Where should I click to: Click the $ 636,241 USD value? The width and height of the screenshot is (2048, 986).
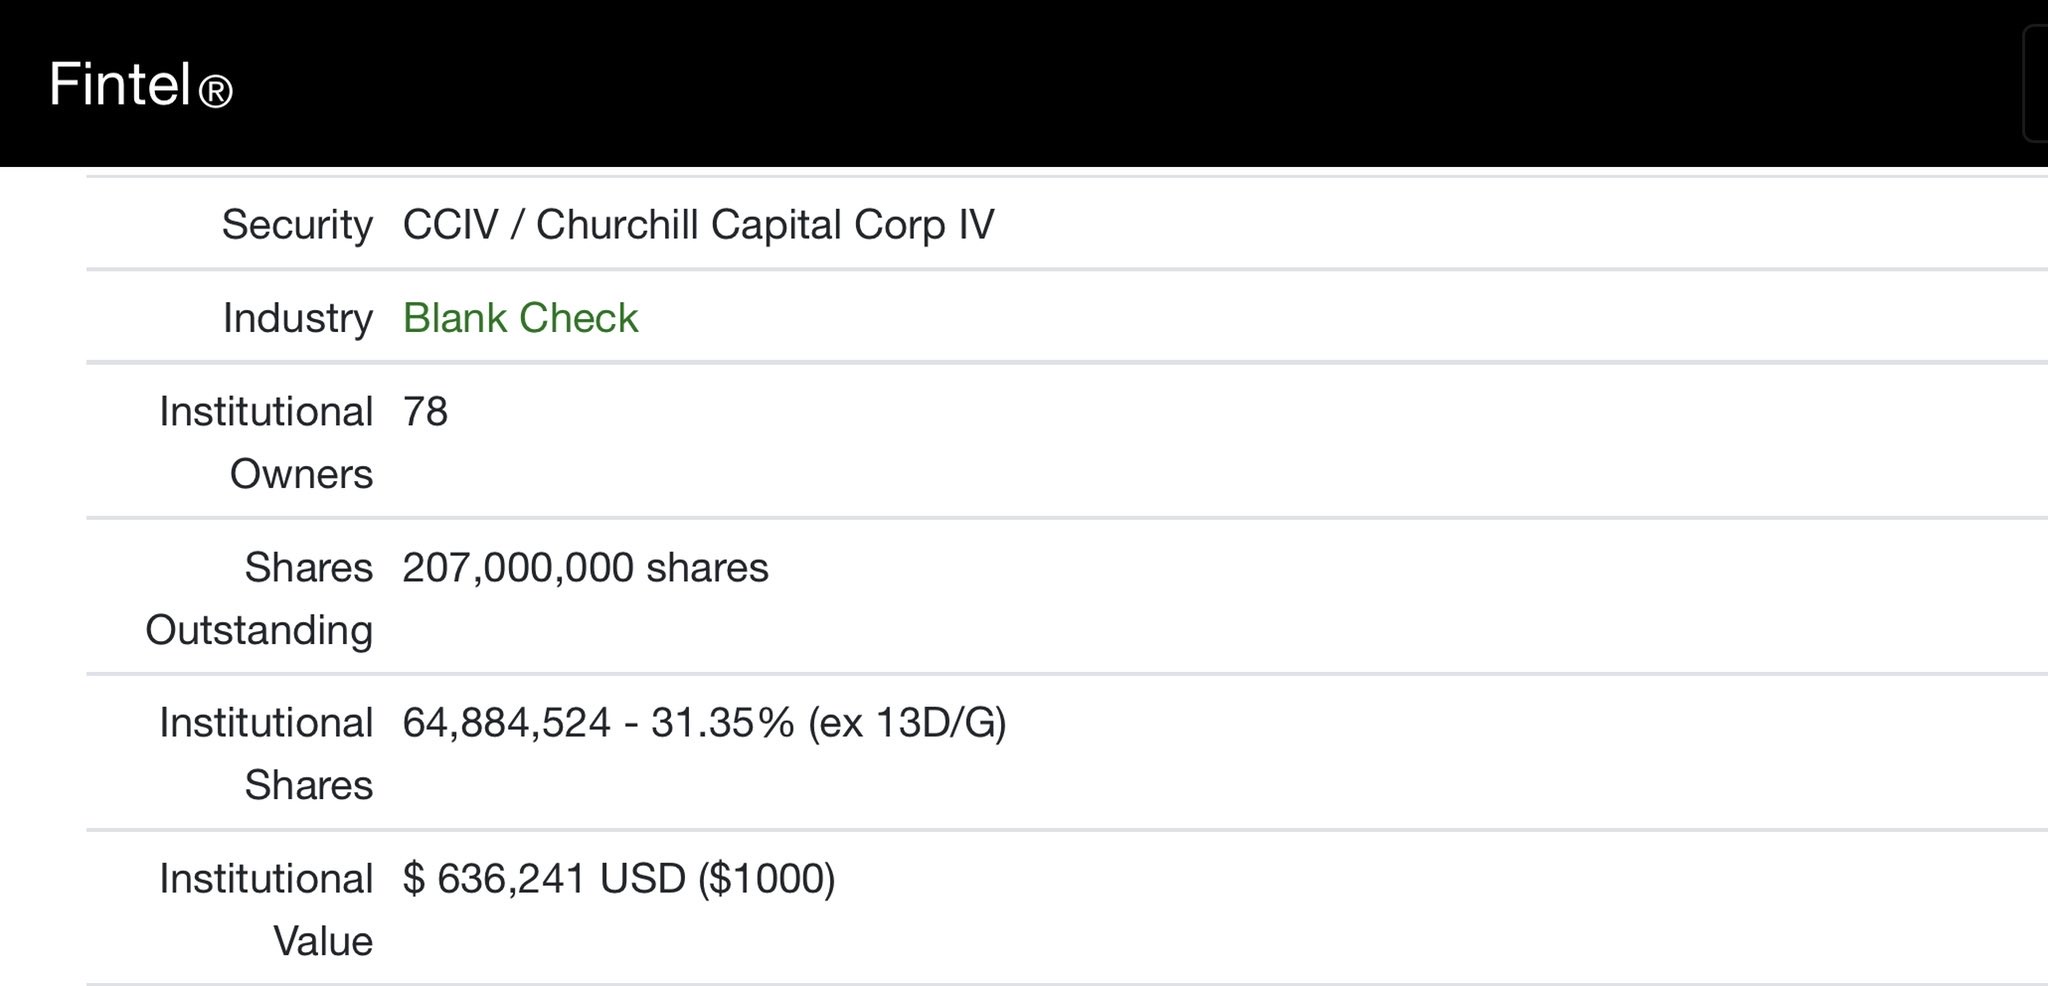coord(544,878)
